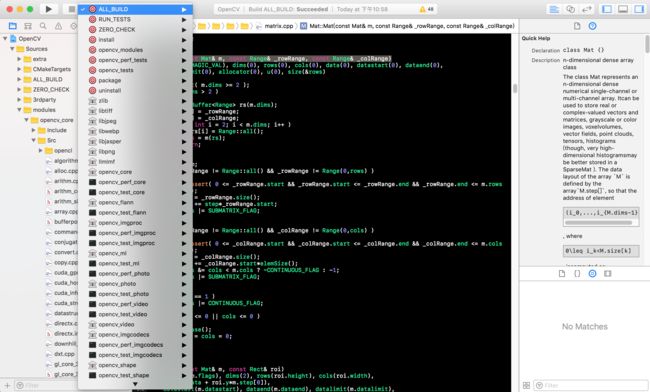
Task: Click the code editor vertical scrollbar
Action: [515, 88]
